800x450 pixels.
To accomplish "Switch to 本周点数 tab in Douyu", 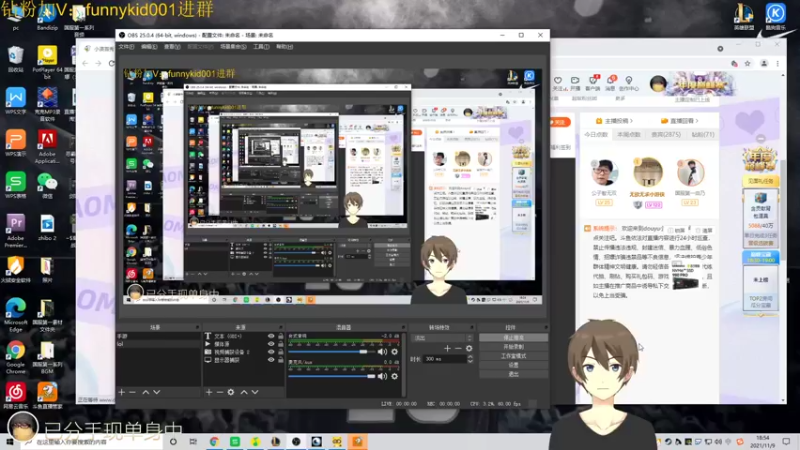I will [x=629, y=135].
